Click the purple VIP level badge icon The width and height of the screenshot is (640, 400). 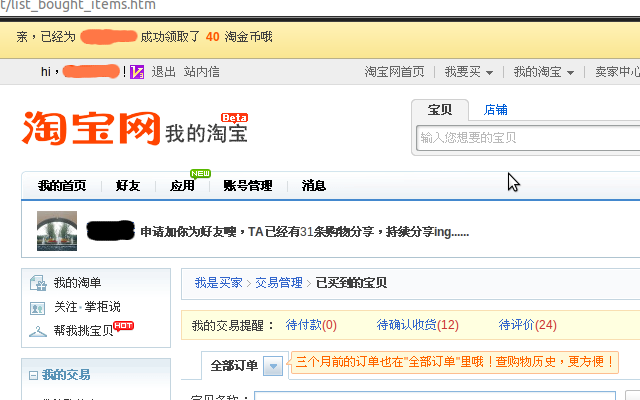(137, 72)
